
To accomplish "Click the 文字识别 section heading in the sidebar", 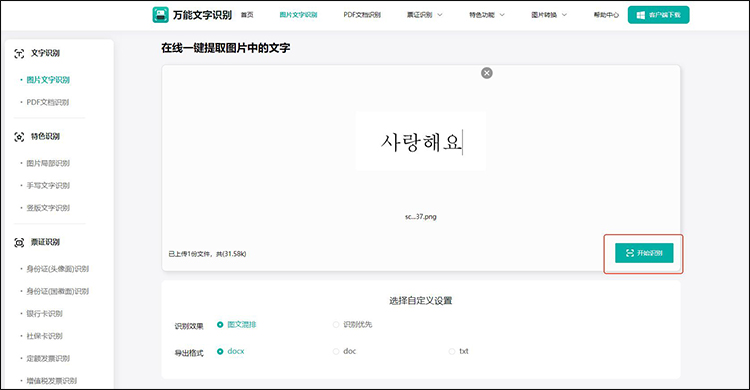I will pos(45,53).
